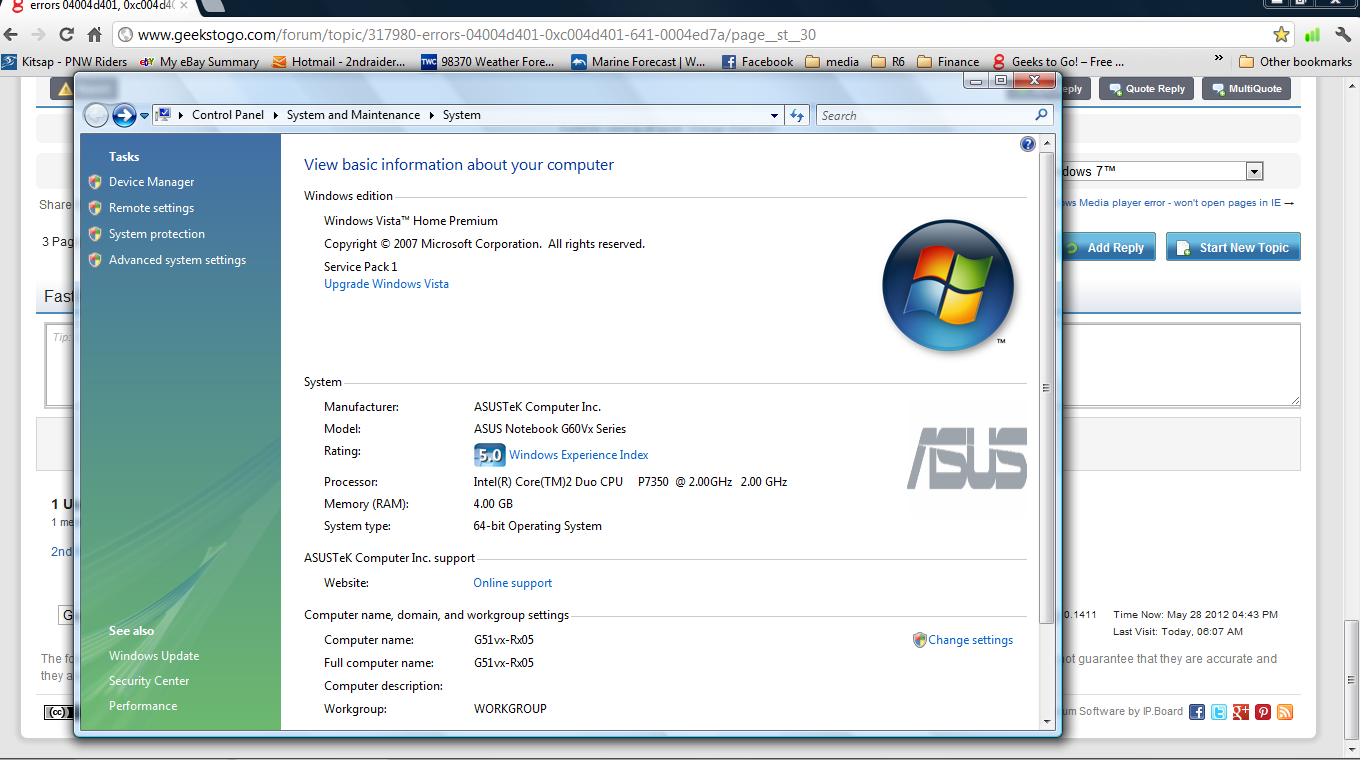Open the Windows Experience Index link
The width and height of the screenshot is (1366, 768).
[578, 455]
